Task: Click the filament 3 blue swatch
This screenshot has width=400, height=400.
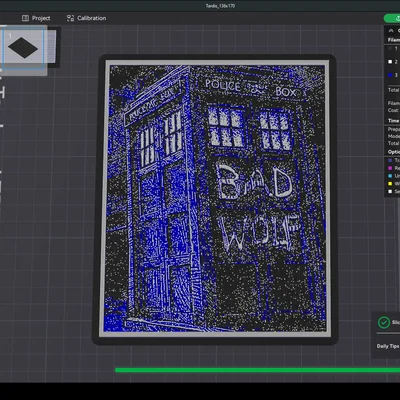Action: click(390, 75)
